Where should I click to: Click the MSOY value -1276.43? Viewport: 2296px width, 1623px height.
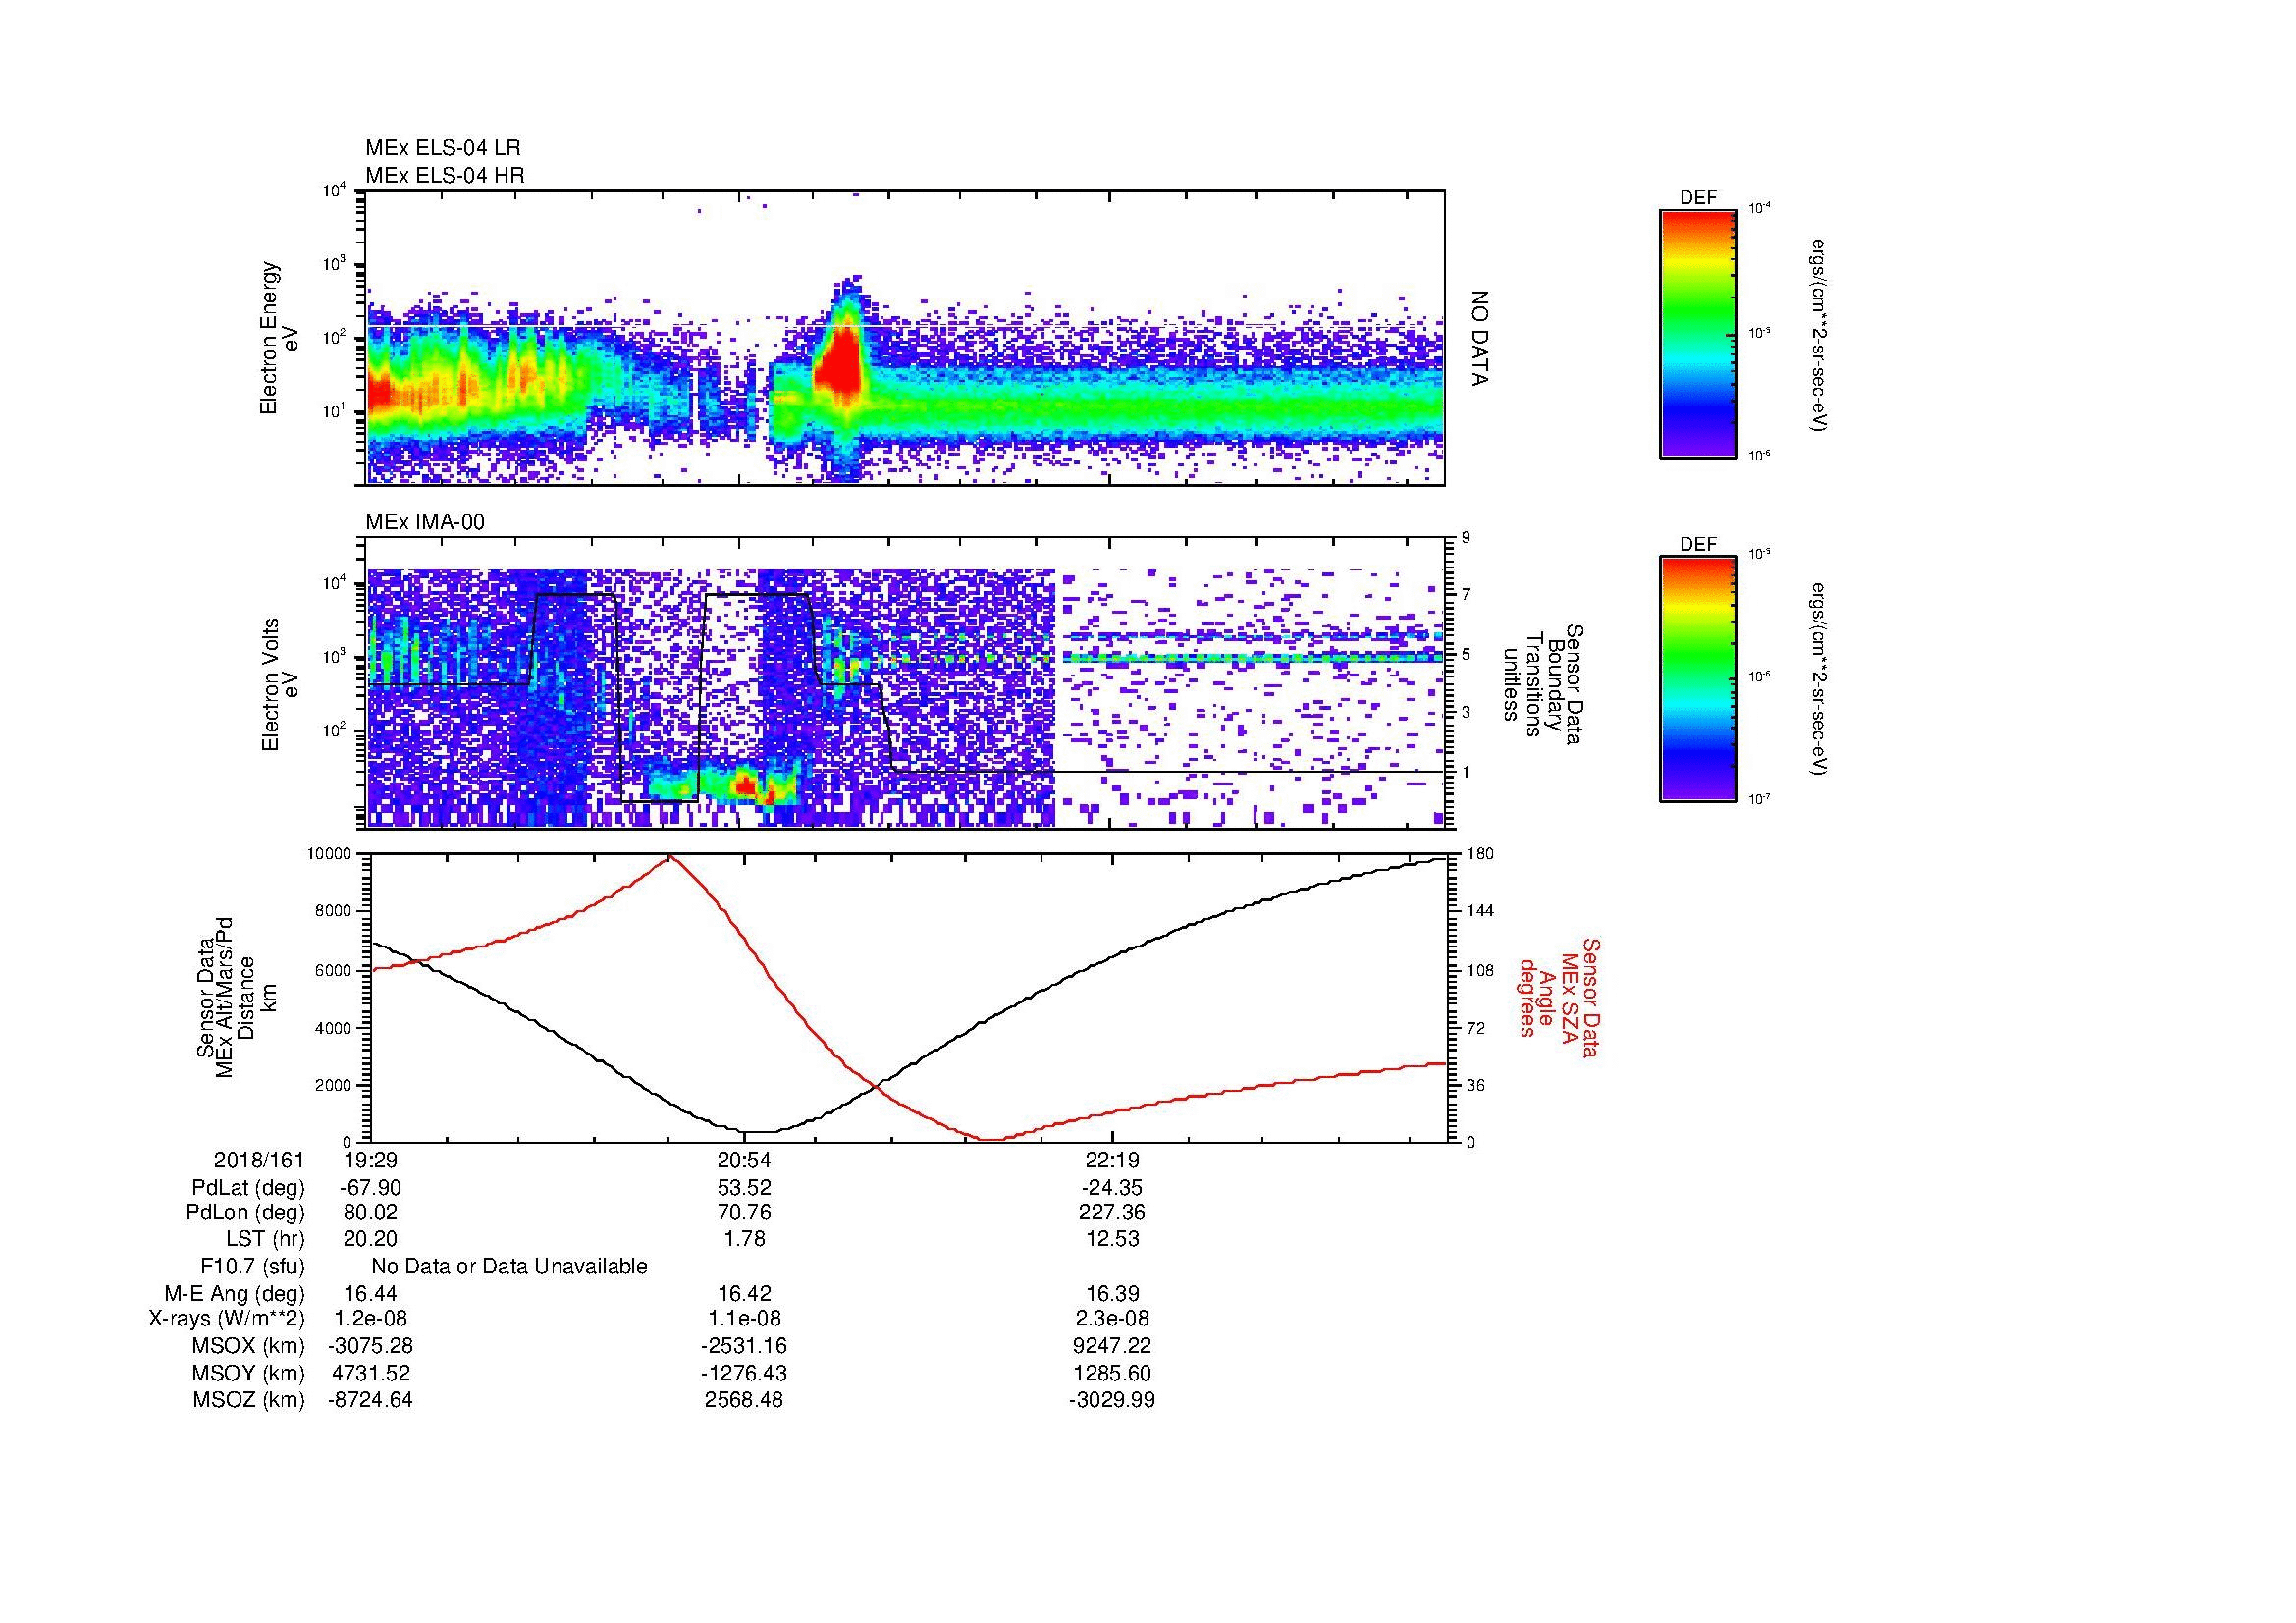[744, 1374]
